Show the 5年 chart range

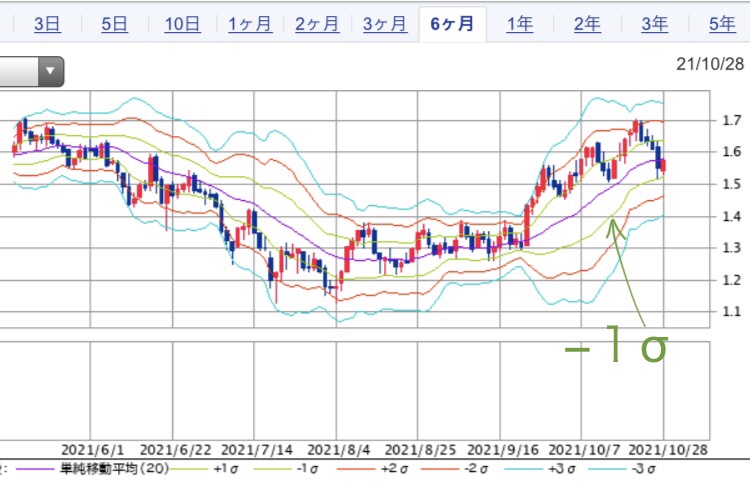(x=722, y=24)
